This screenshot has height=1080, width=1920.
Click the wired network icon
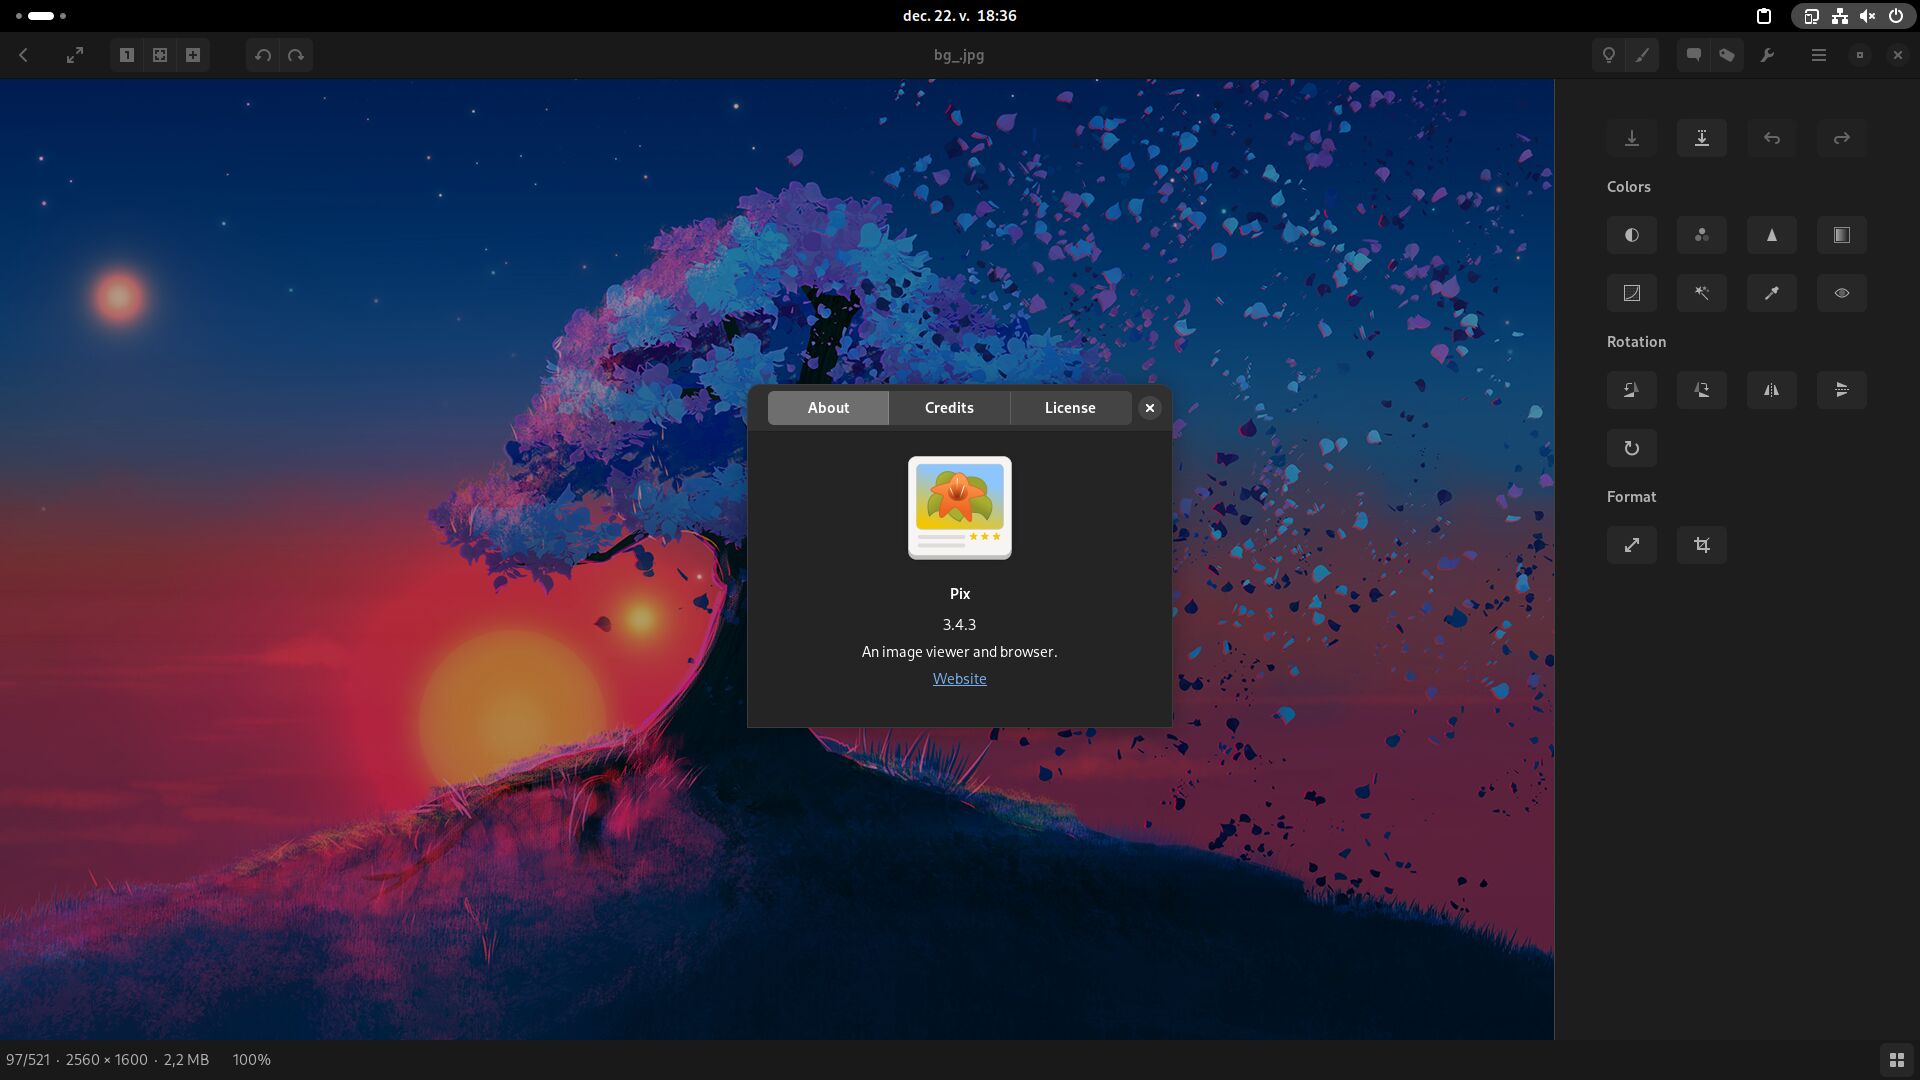pos(1839,16)
